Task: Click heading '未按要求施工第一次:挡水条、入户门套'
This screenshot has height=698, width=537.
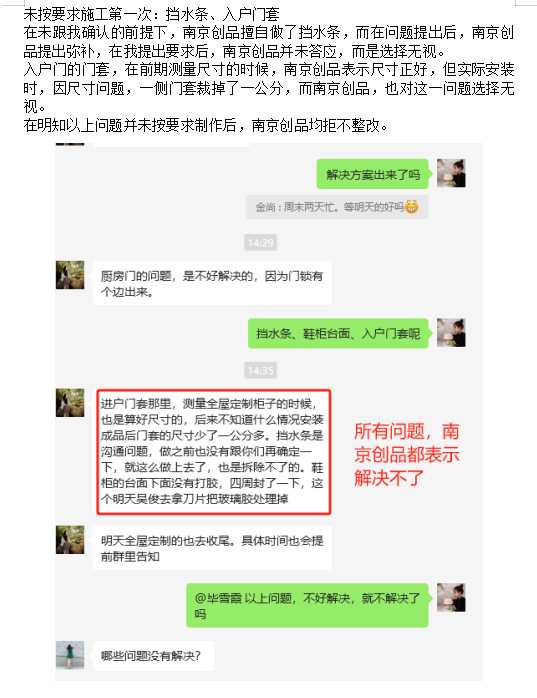Action: click(151, 15)
